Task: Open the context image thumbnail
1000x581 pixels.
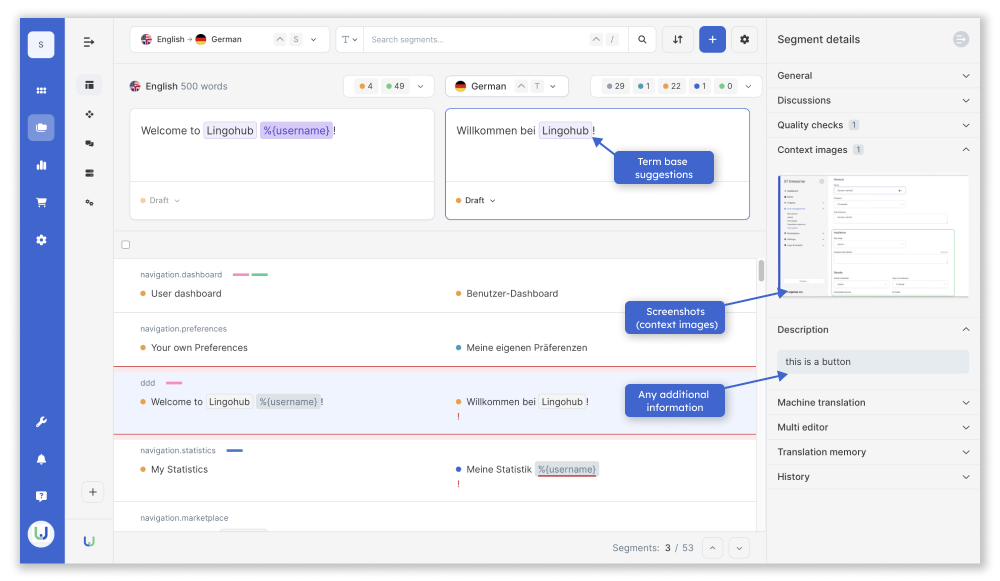Action: click(x=873, y=236)
